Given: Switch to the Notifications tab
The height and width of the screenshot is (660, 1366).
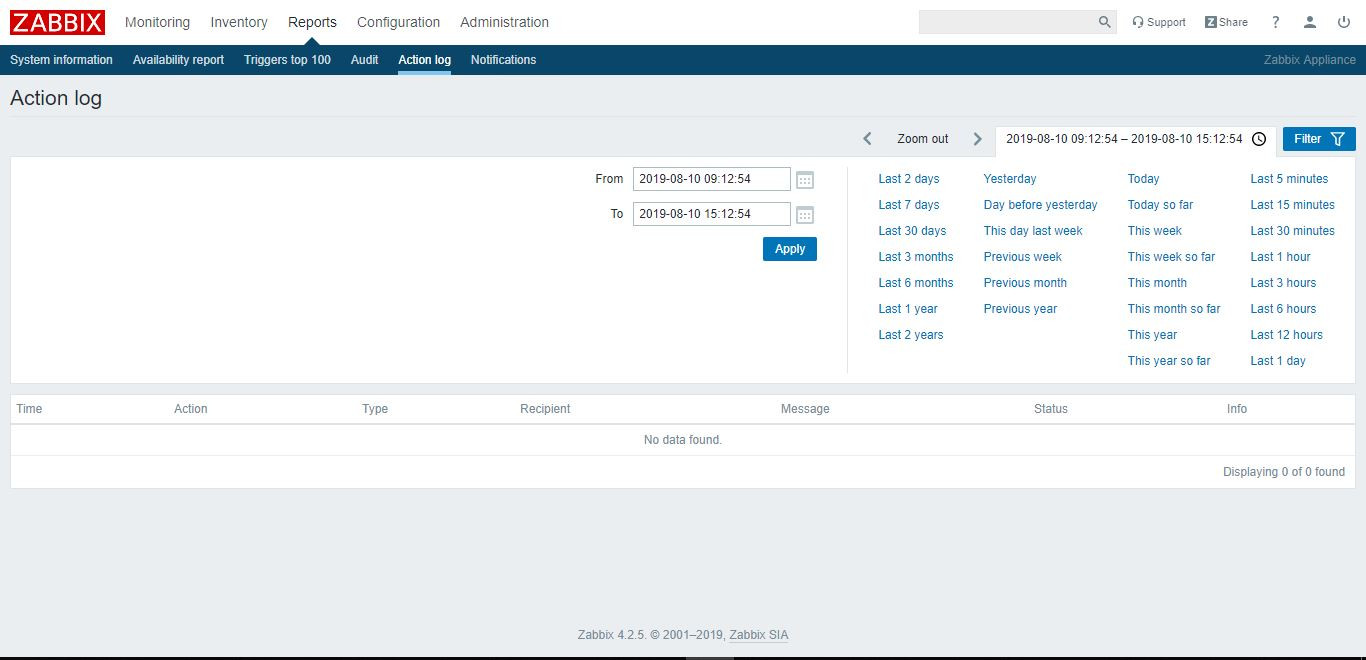Looking at the screenshot, I should coord(503,60).
